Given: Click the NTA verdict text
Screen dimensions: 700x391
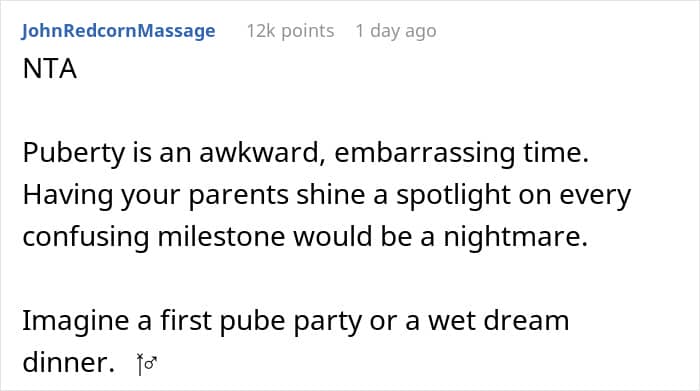Looking at the screenshot, I should [x=50, y=69].
